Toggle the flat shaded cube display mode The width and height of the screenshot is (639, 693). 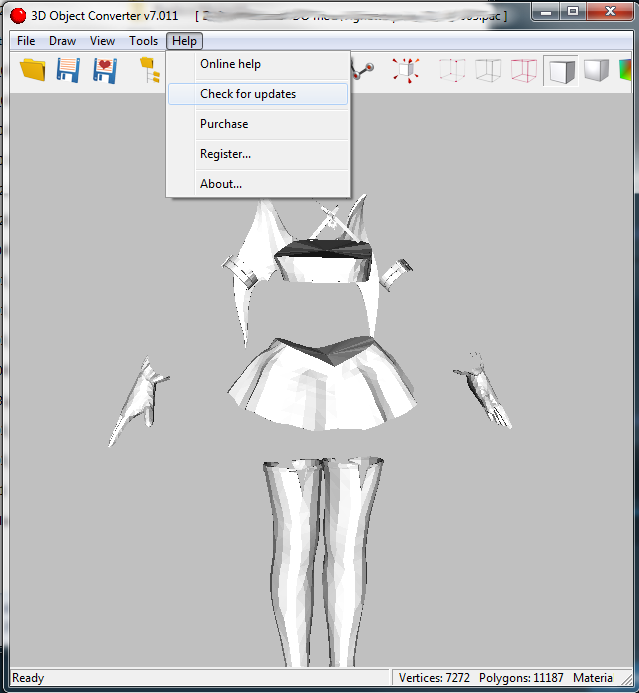point(560,70)
